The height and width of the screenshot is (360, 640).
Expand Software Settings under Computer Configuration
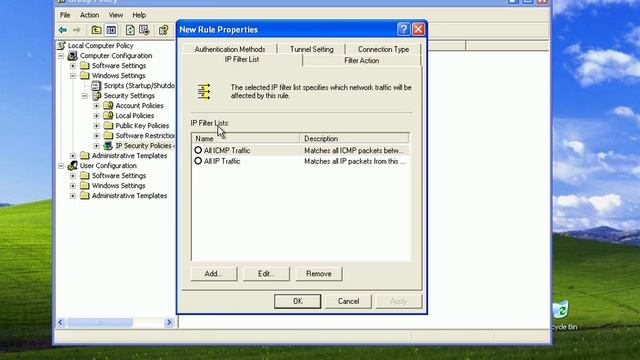coord(73,65)
